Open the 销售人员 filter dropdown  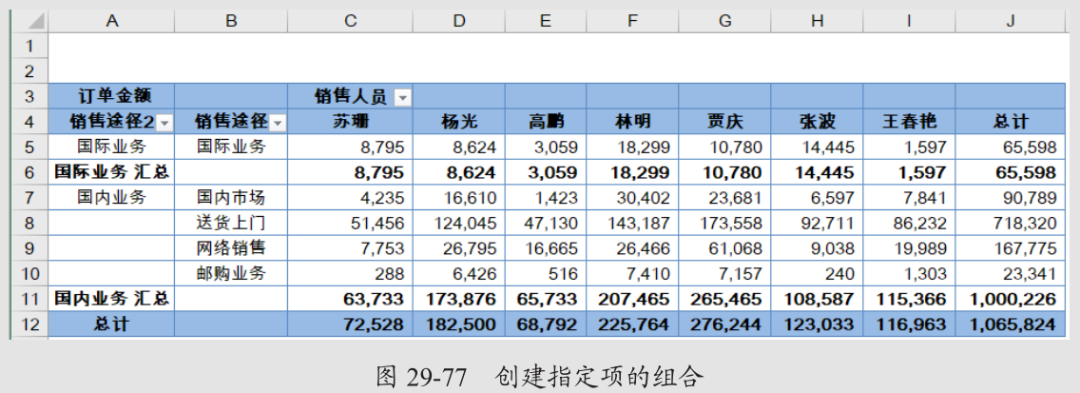[x=402, y=98]
